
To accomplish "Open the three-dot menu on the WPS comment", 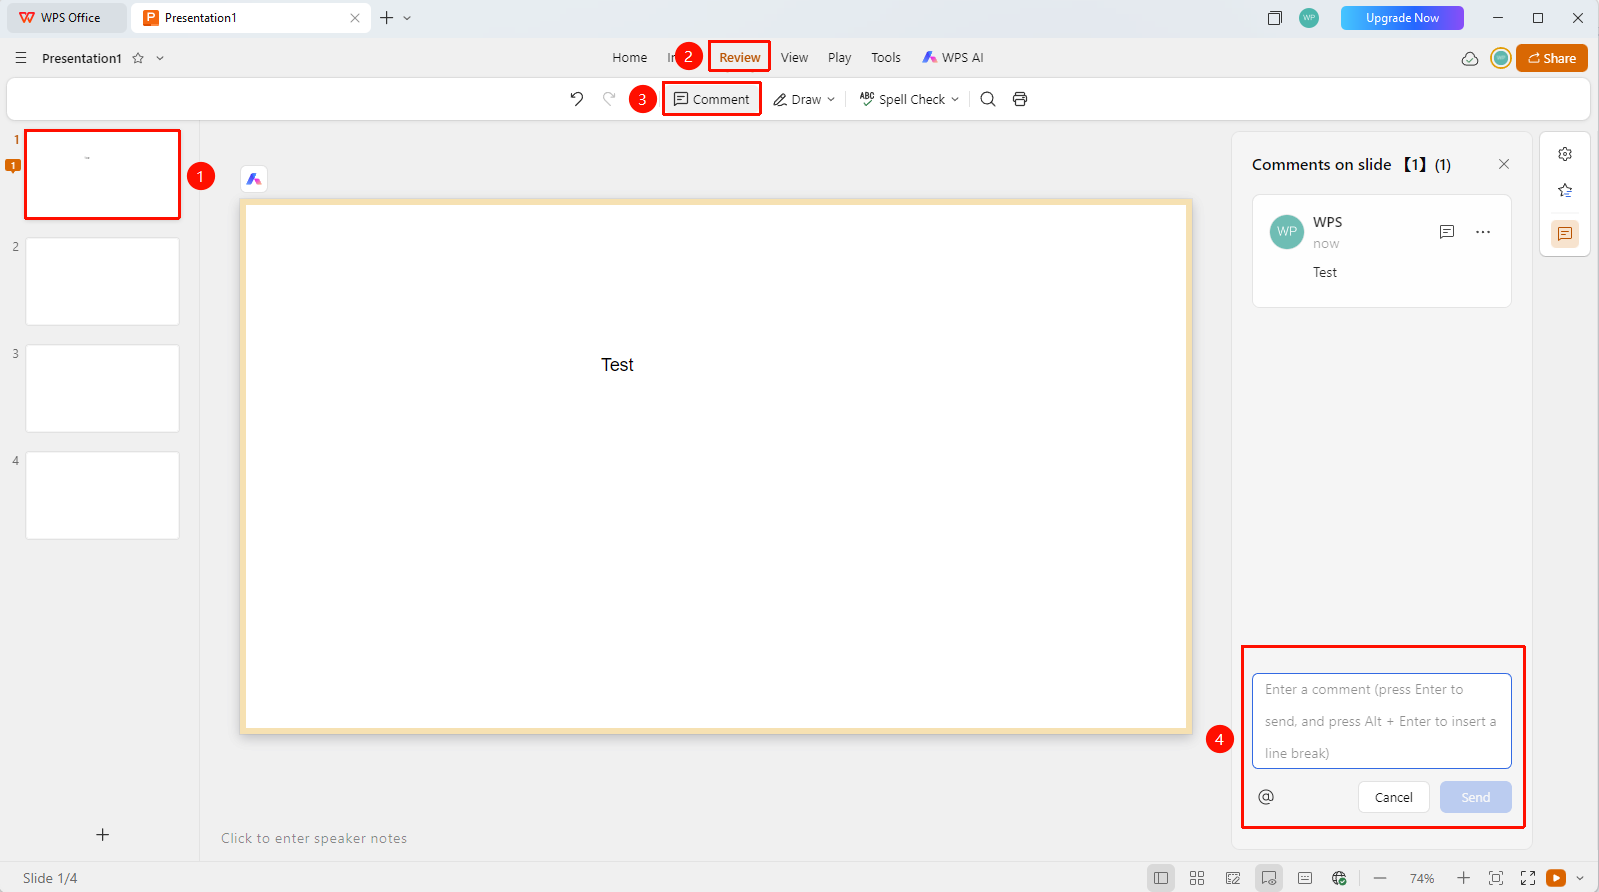I will pos(1483,232).
